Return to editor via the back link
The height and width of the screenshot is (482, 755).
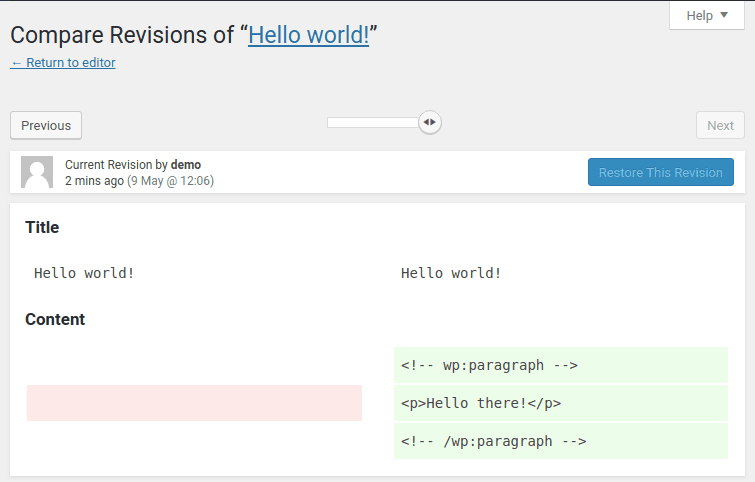(x=63, y=63)
